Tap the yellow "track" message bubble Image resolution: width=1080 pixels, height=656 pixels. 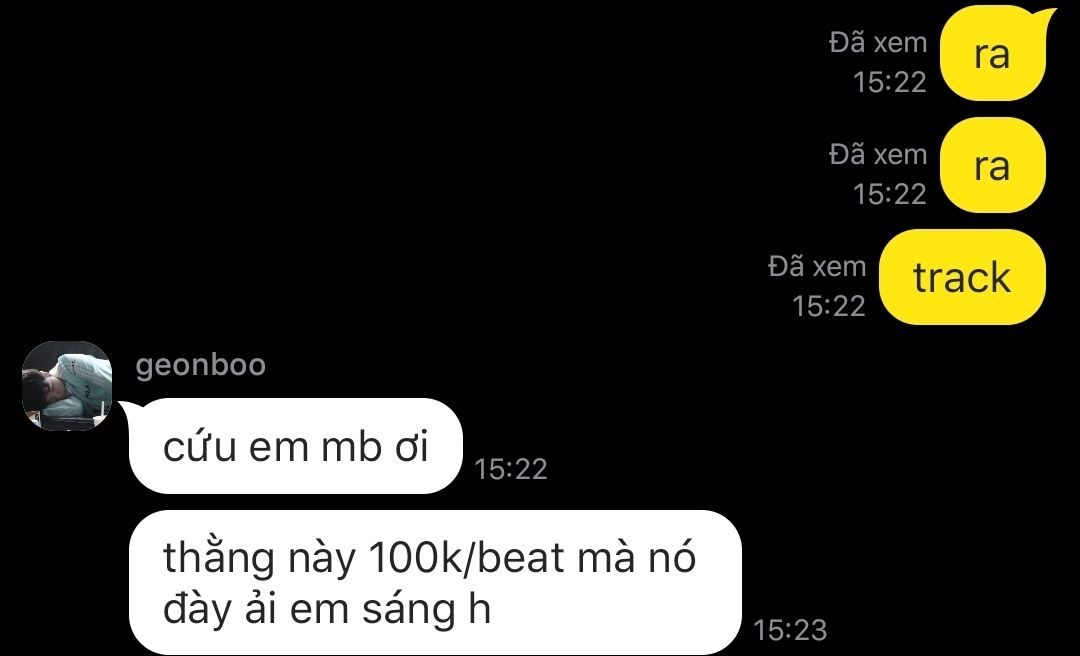tap(962, 277)
